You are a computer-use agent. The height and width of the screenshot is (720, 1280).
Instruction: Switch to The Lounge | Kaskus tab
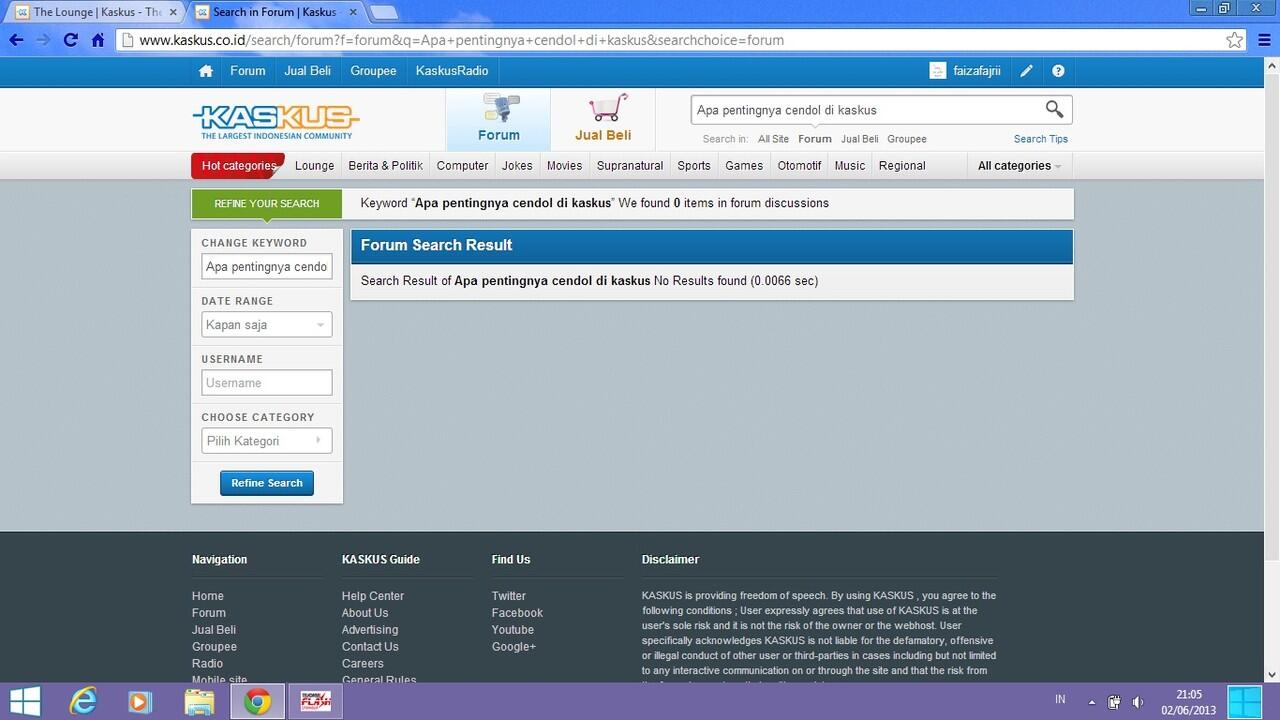click(x=96, y=12)
